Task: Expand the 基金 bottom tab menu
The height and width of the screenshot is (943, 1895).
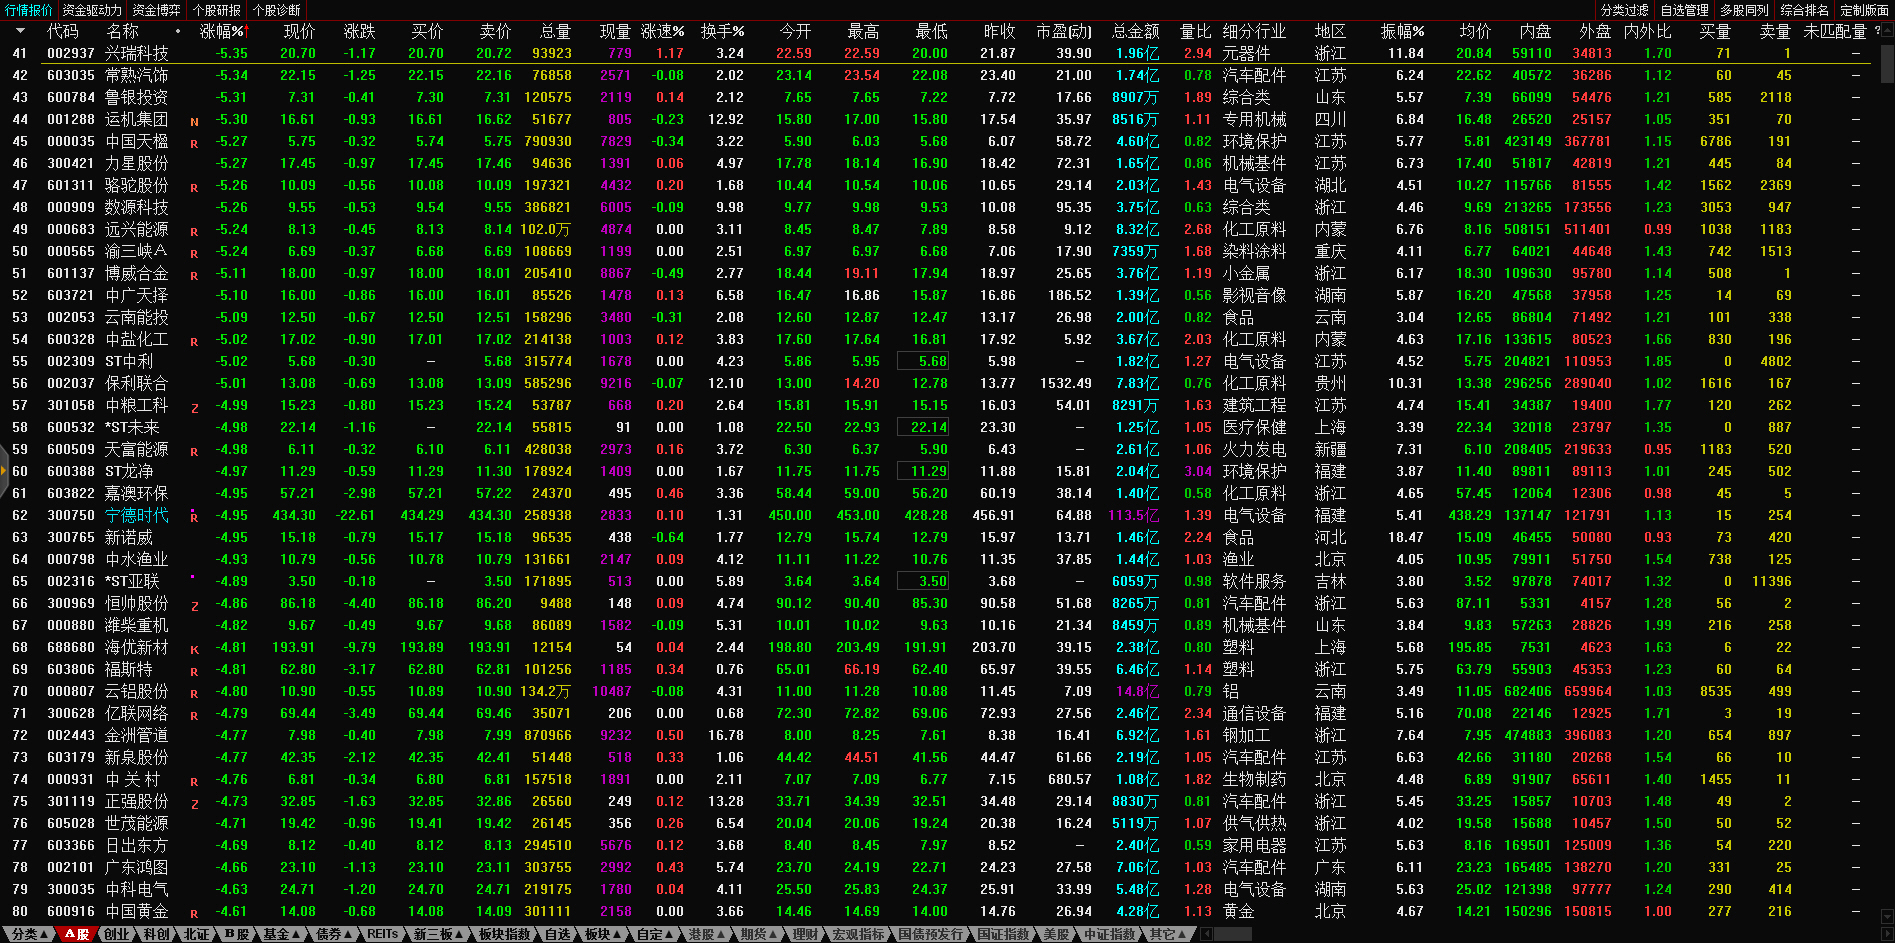Action: point(282,934)
